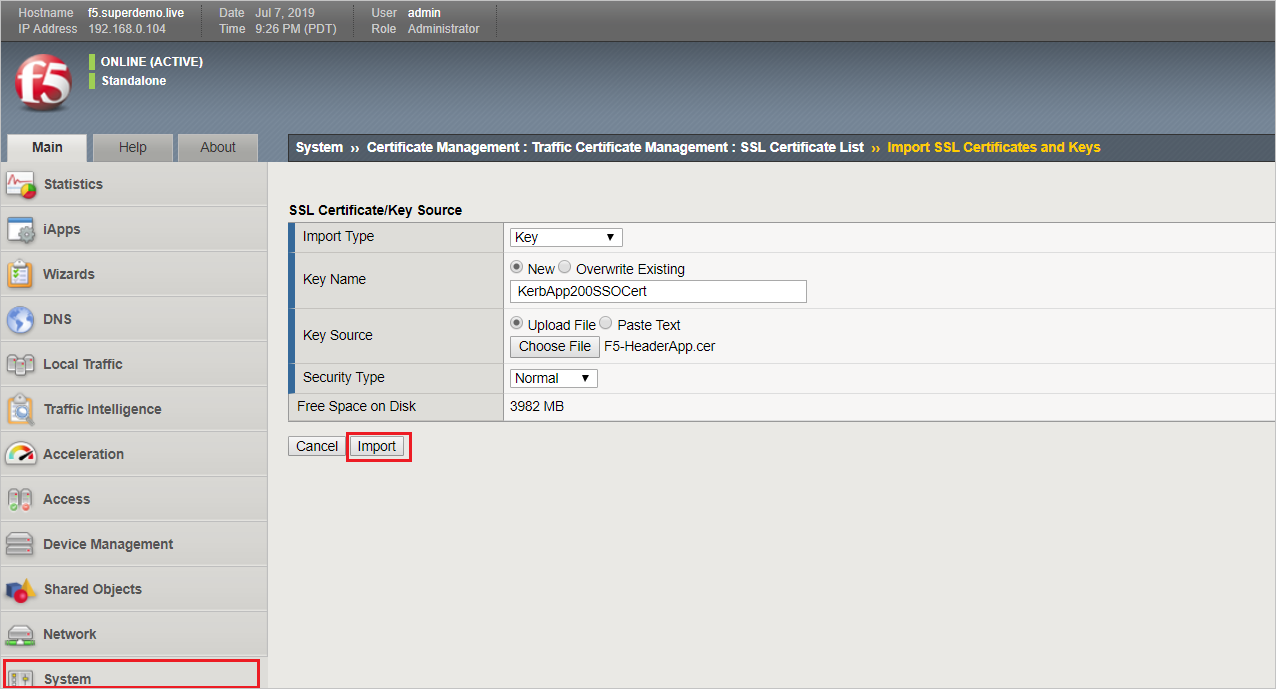Click the Key Name text field
Image resolution: width=1276 pixels, height=689 pixels.
pos(658,291)
